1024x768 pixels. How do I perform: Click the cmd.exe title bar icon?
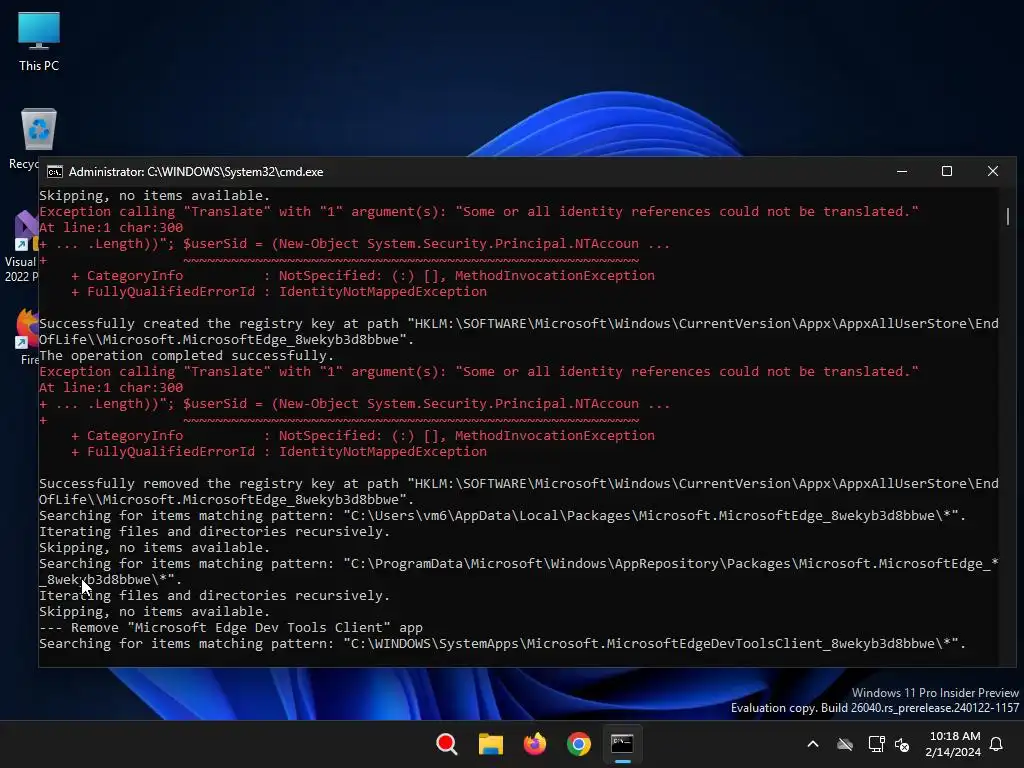coord(55,172)
